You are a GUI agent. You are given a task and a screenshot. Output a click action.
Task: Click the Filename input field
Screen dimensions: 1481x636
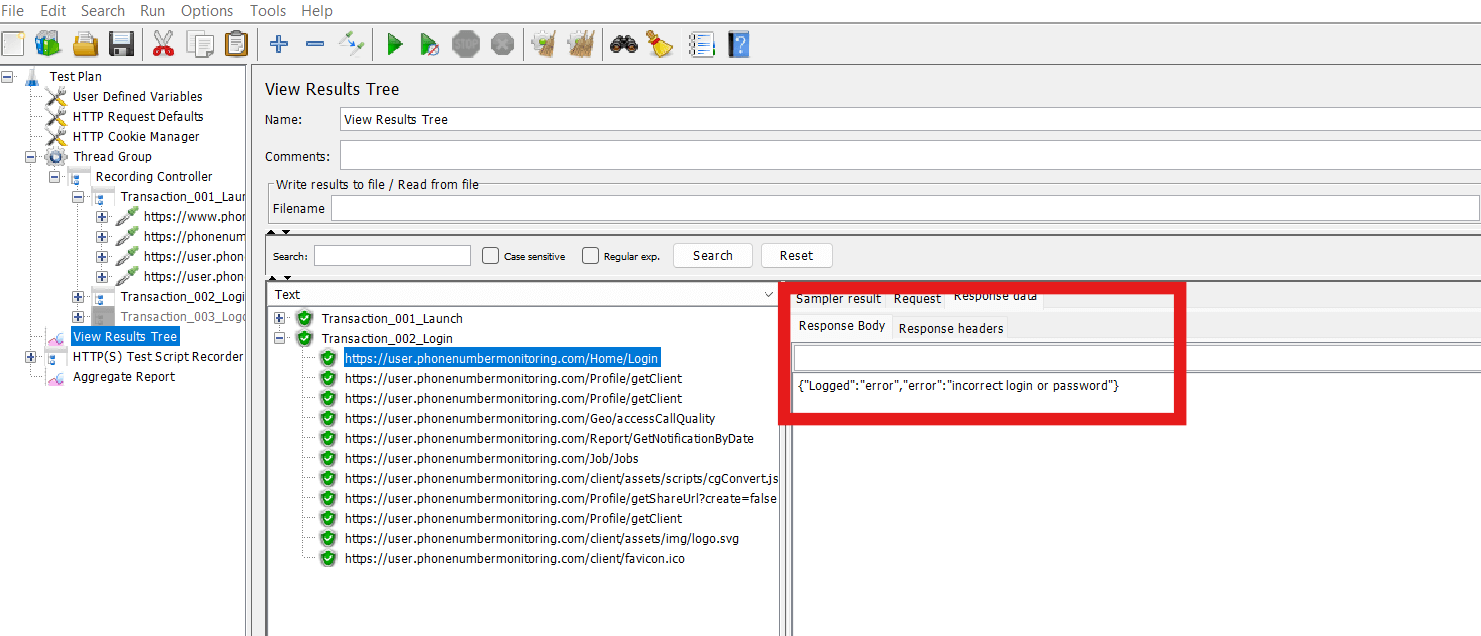pyautogui.click(x=905, y=208)
